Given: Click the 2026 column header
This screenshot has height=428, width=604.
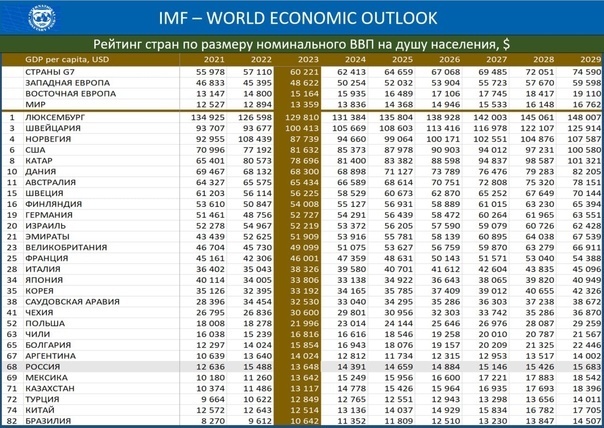Looking at the screenshot, I should click(450, 59).
